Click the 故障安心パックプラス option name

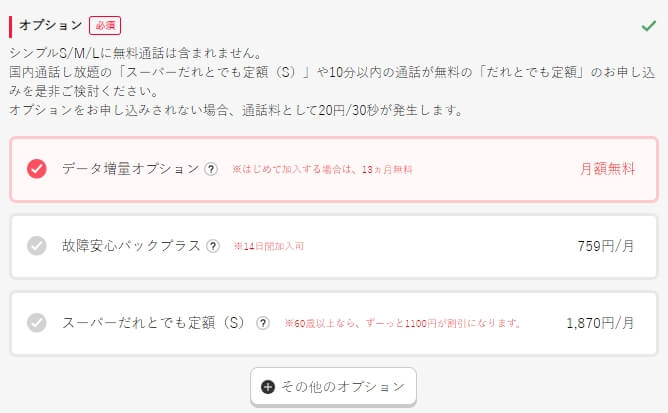(x=131, y=246)
